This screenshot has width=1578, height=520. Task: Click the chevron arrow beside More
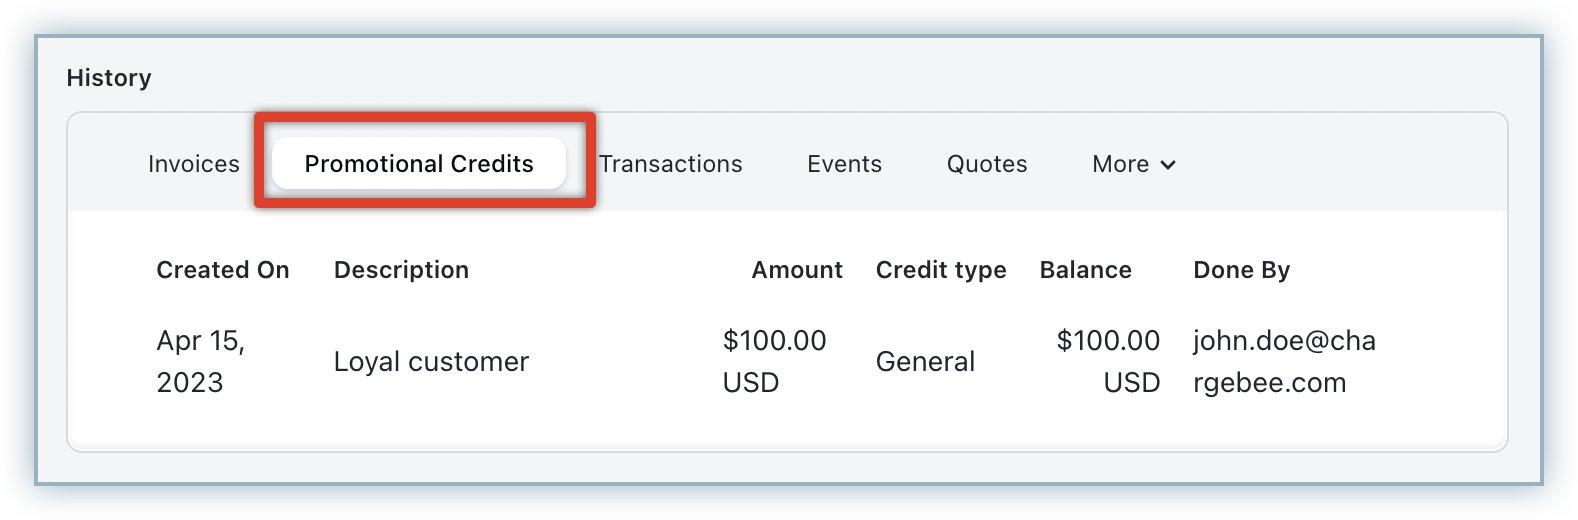[1168, 165]
